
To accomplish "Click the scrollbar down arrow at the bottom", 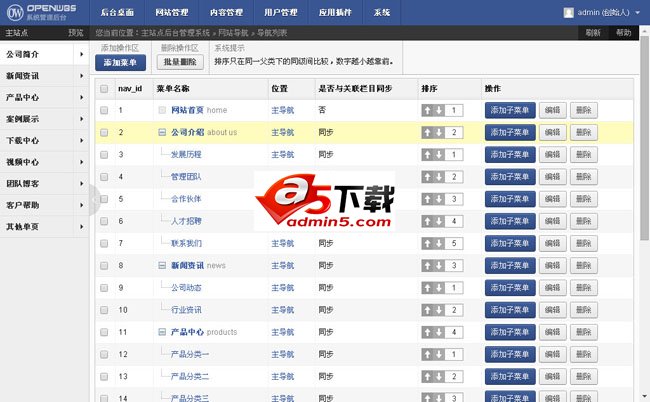I will (645, 397).
